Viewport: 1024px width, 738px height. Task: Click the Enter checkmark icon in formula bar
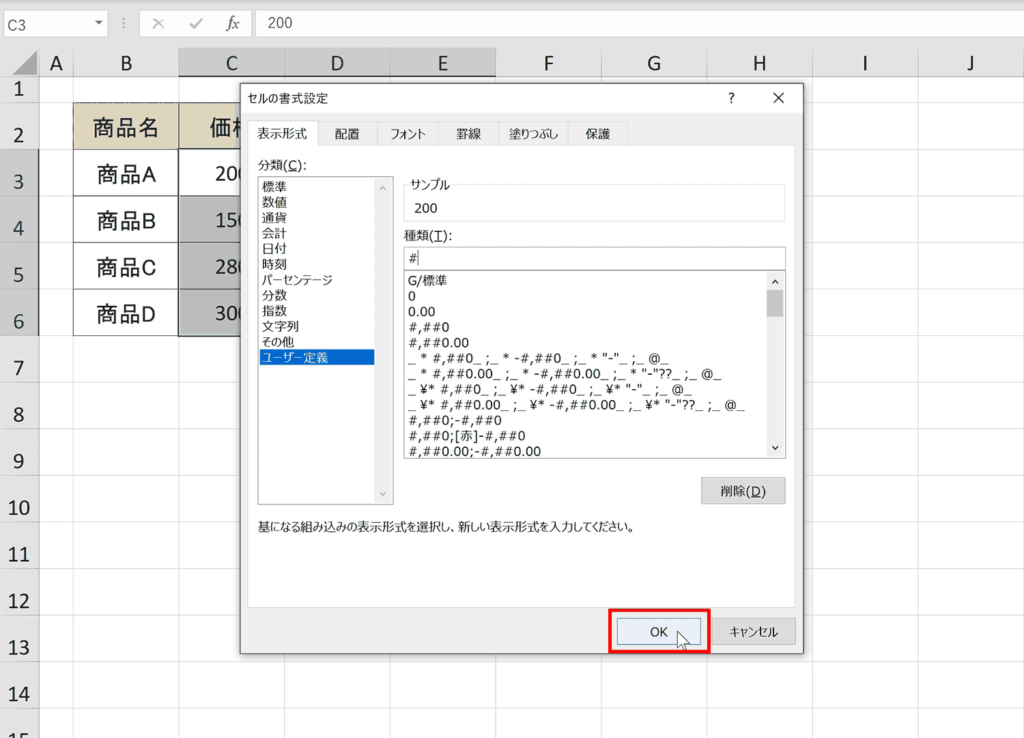197,24
